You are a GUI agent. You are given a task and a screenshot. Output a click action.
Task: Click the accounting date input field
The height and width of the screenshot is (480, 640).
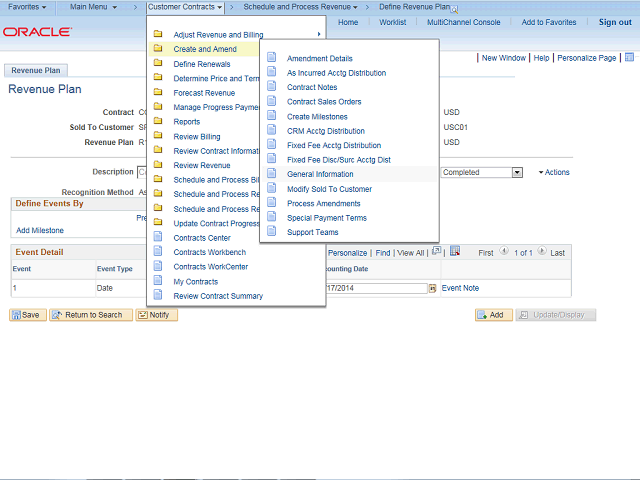click(376, 288)
